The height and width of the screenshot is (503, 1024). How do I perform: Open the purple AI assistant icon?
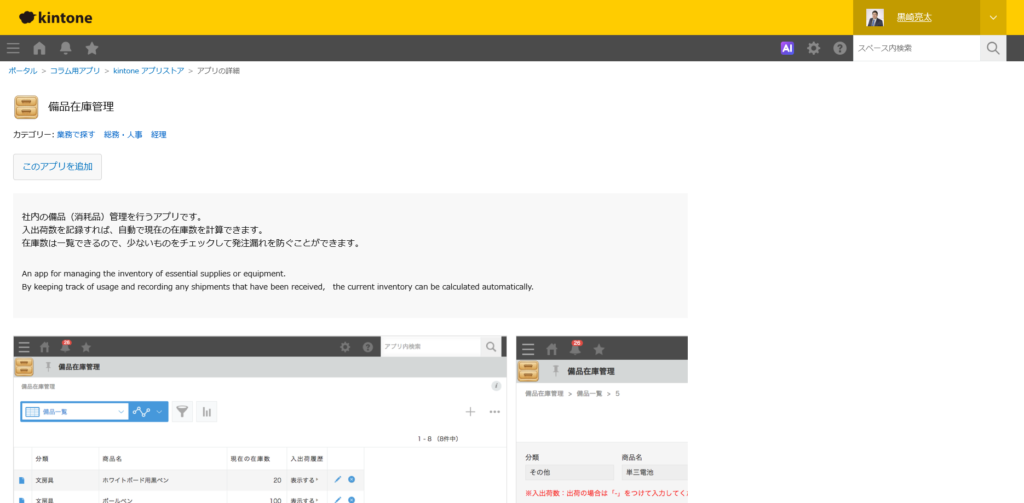(x=787, y=48)
